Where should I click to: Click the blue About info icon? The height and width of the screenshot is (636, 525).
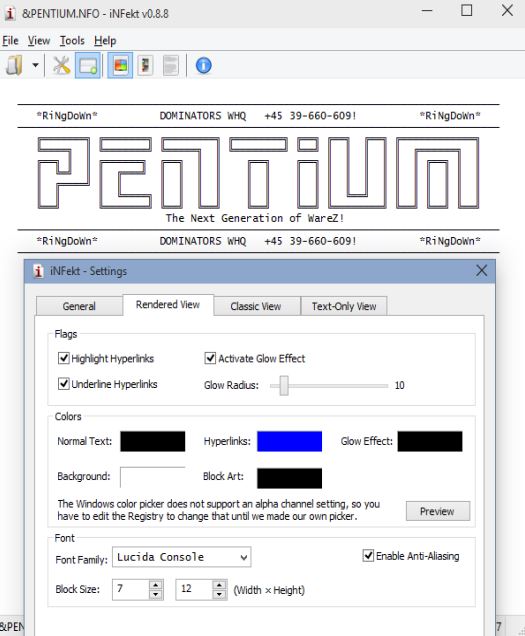(203, 65)
